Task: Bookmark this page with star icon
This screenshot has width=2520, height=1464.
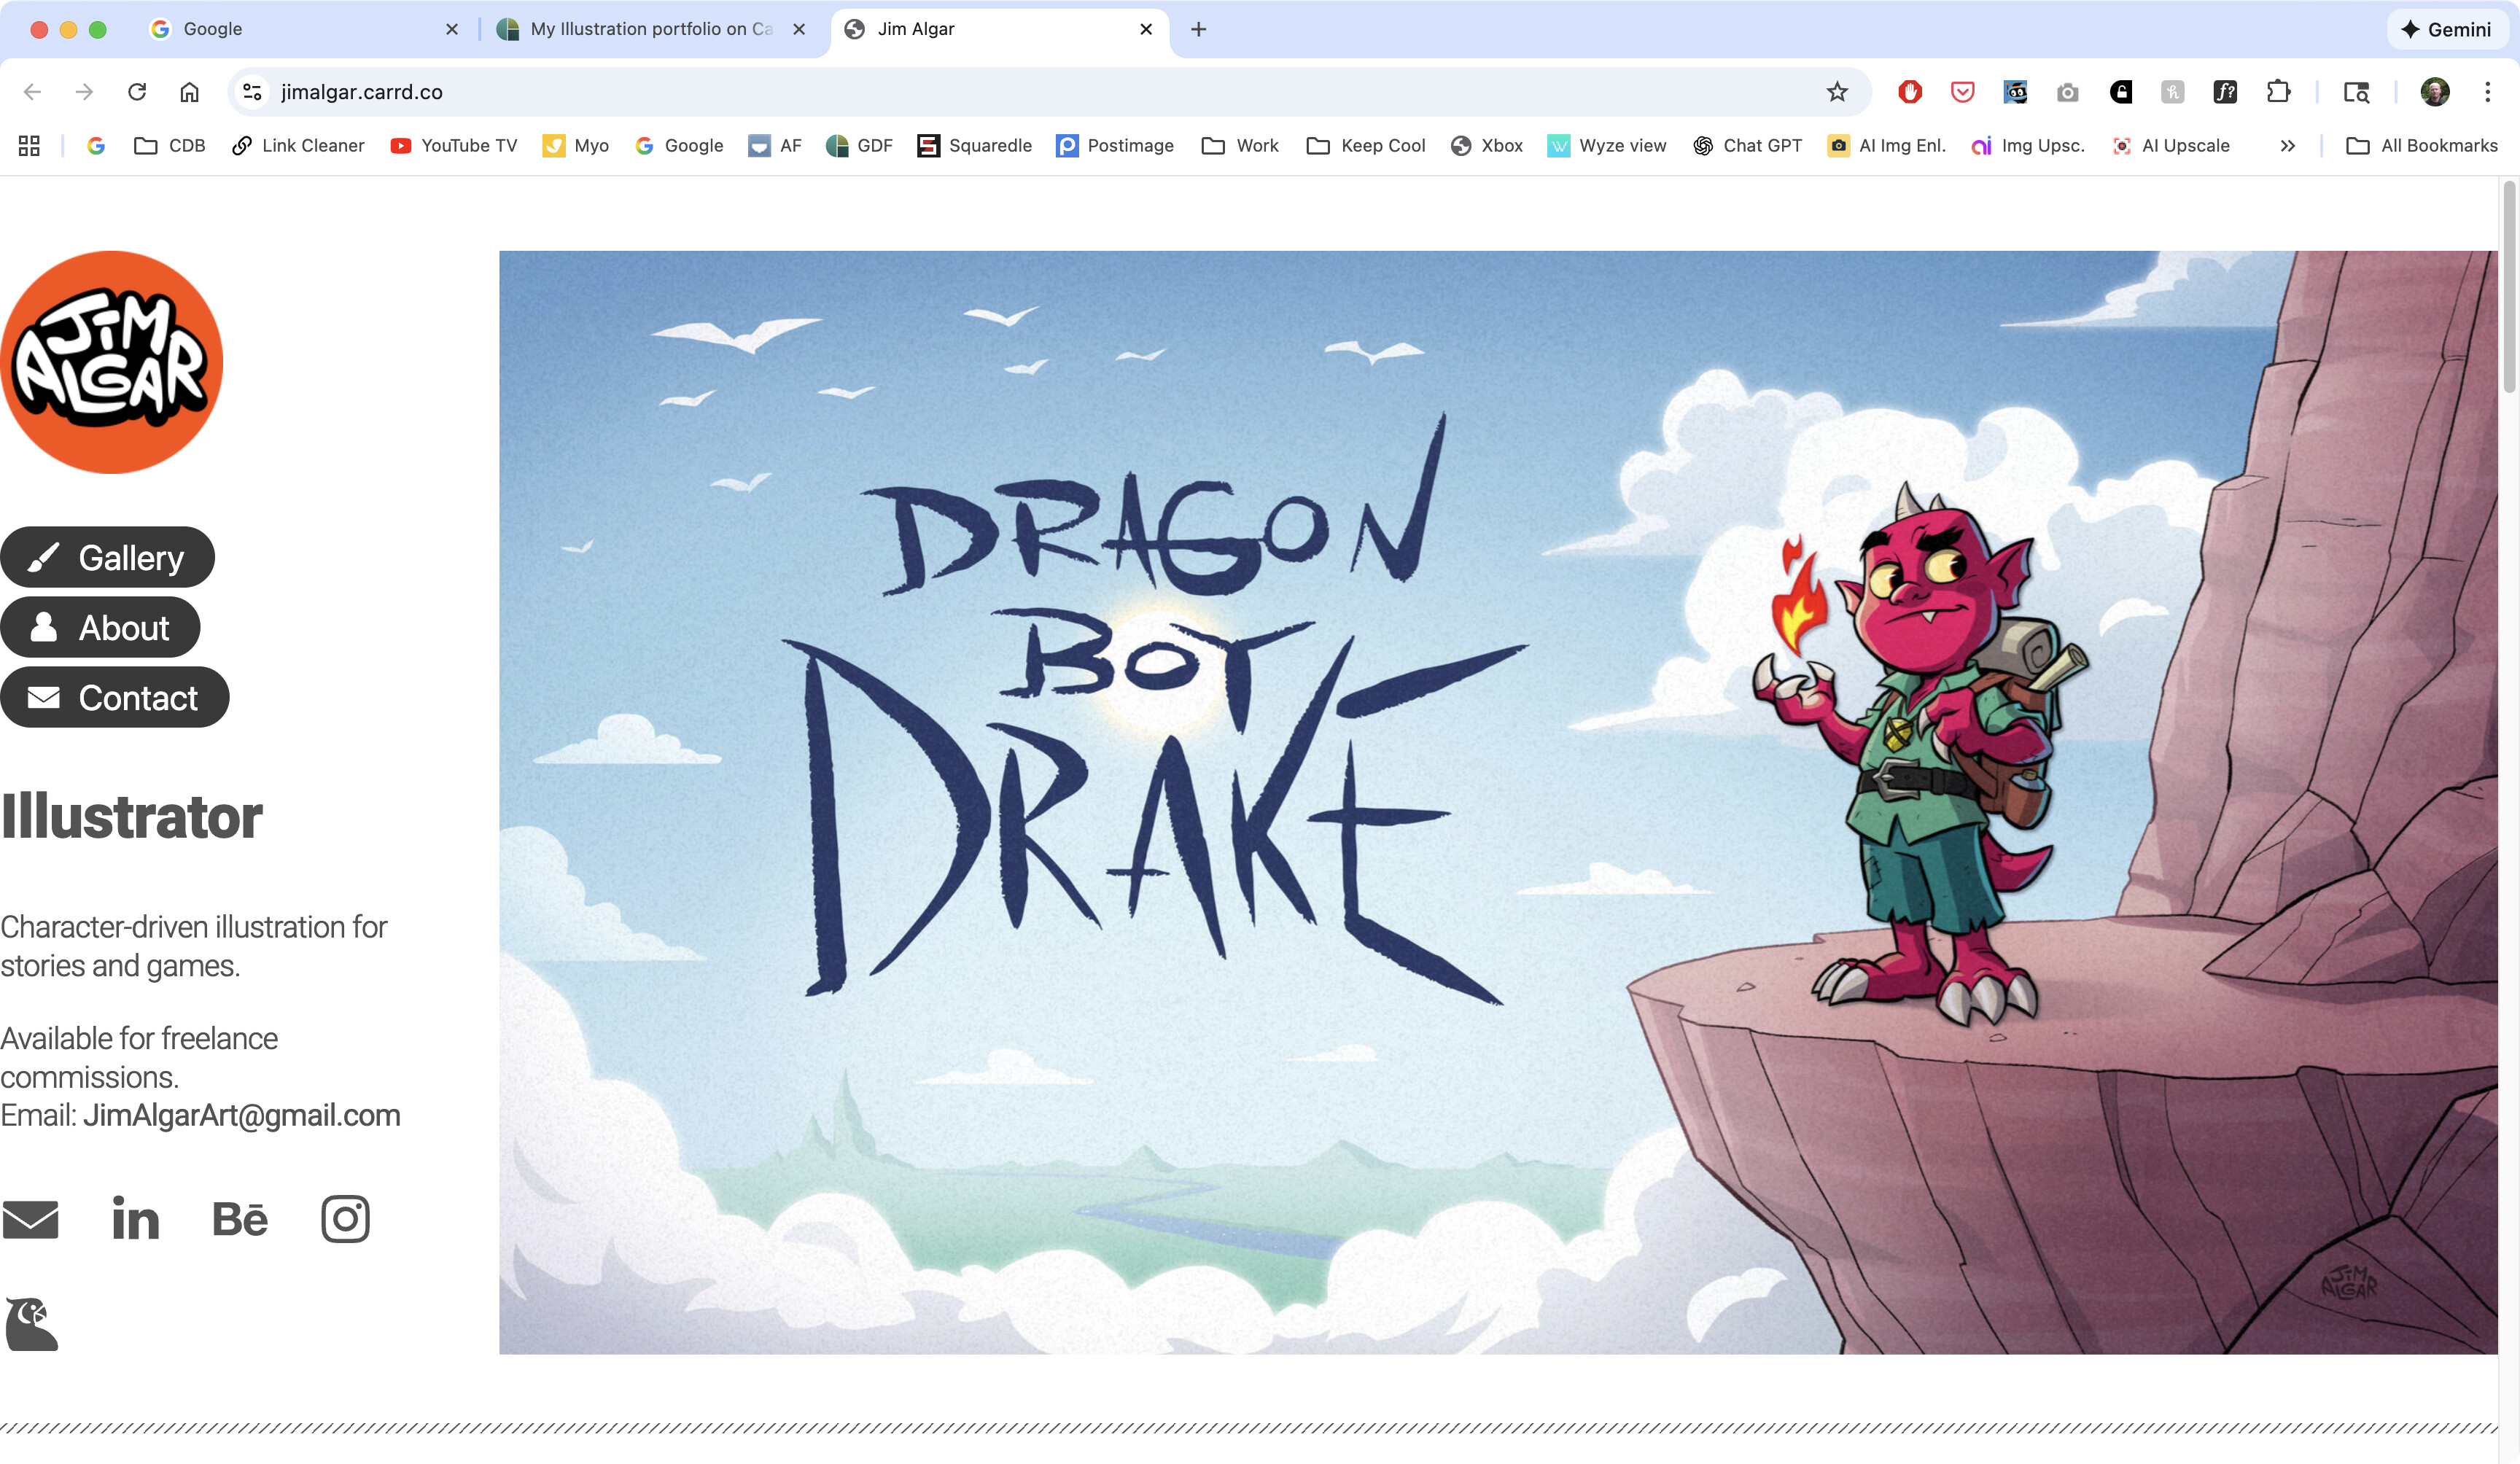Action: coord(1837,92)
